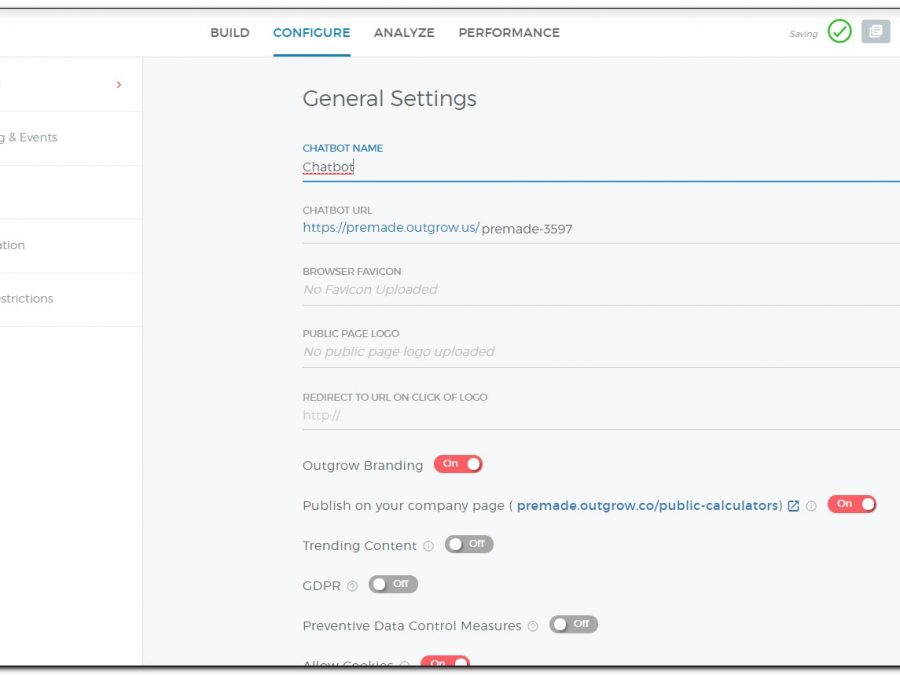Switch to the BUILD tab
Image resolution: width=900 pixels, height=675 pixels.
coord(230,33)
